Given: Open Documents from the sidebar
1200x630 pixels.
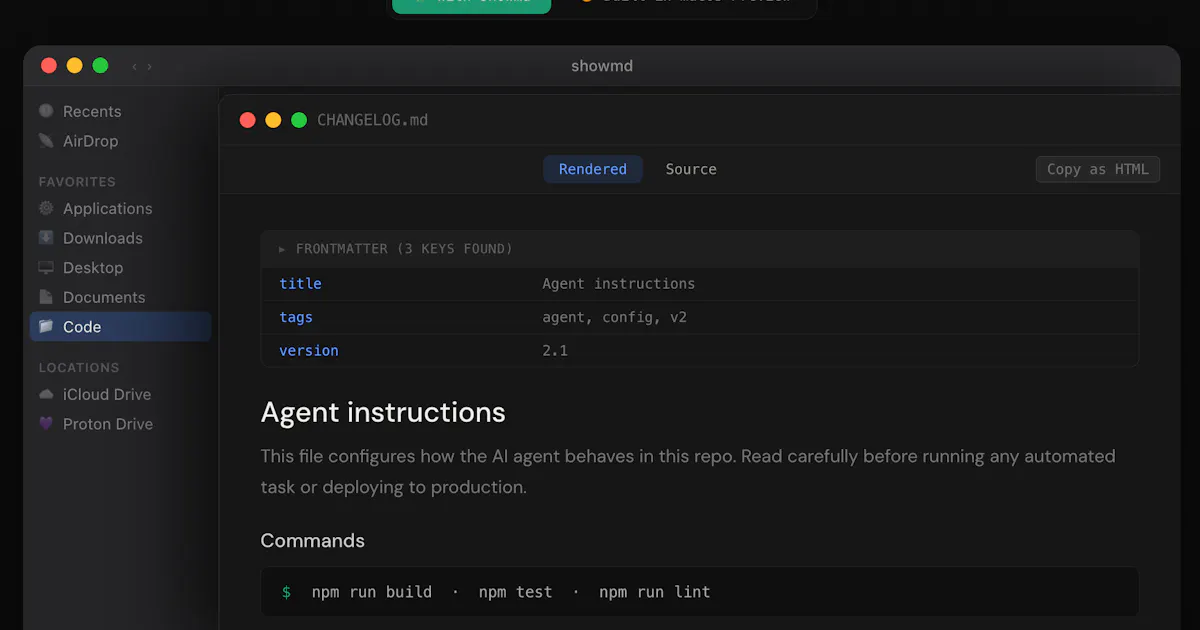Looking at the screenshot, I should (103, 297).
